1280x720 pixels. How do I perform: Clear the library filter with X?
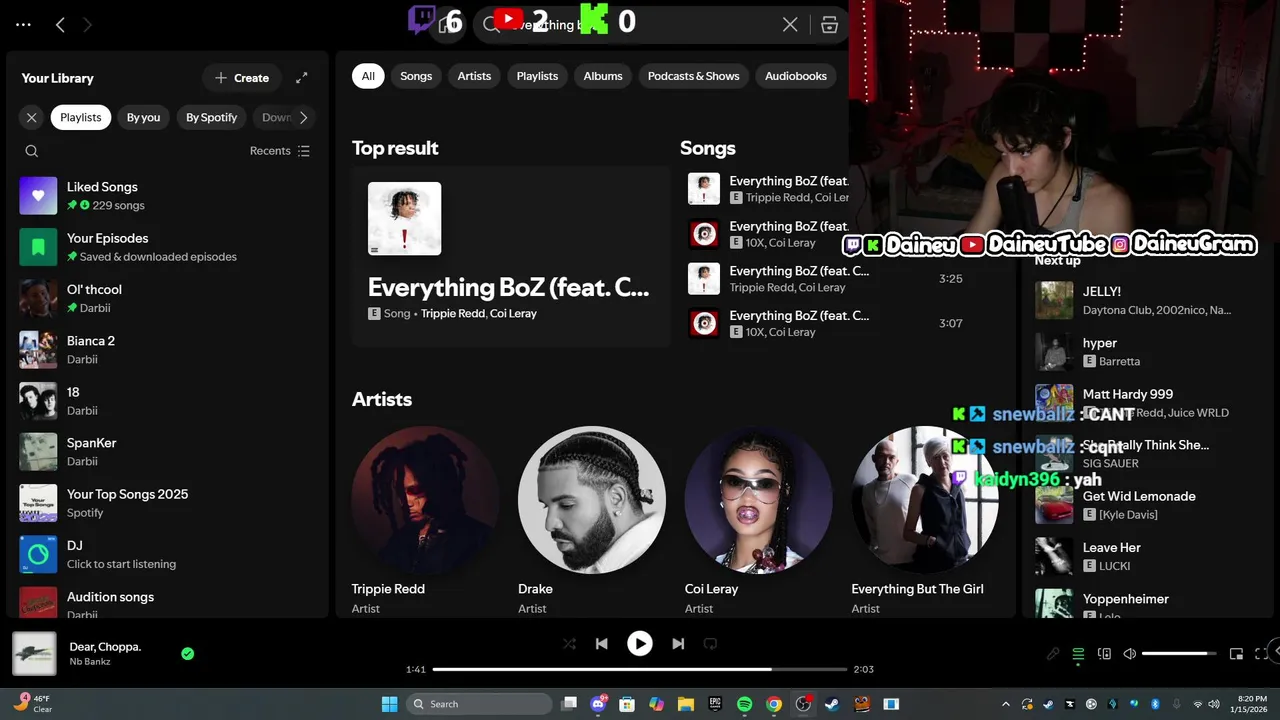tap(32, 117)
